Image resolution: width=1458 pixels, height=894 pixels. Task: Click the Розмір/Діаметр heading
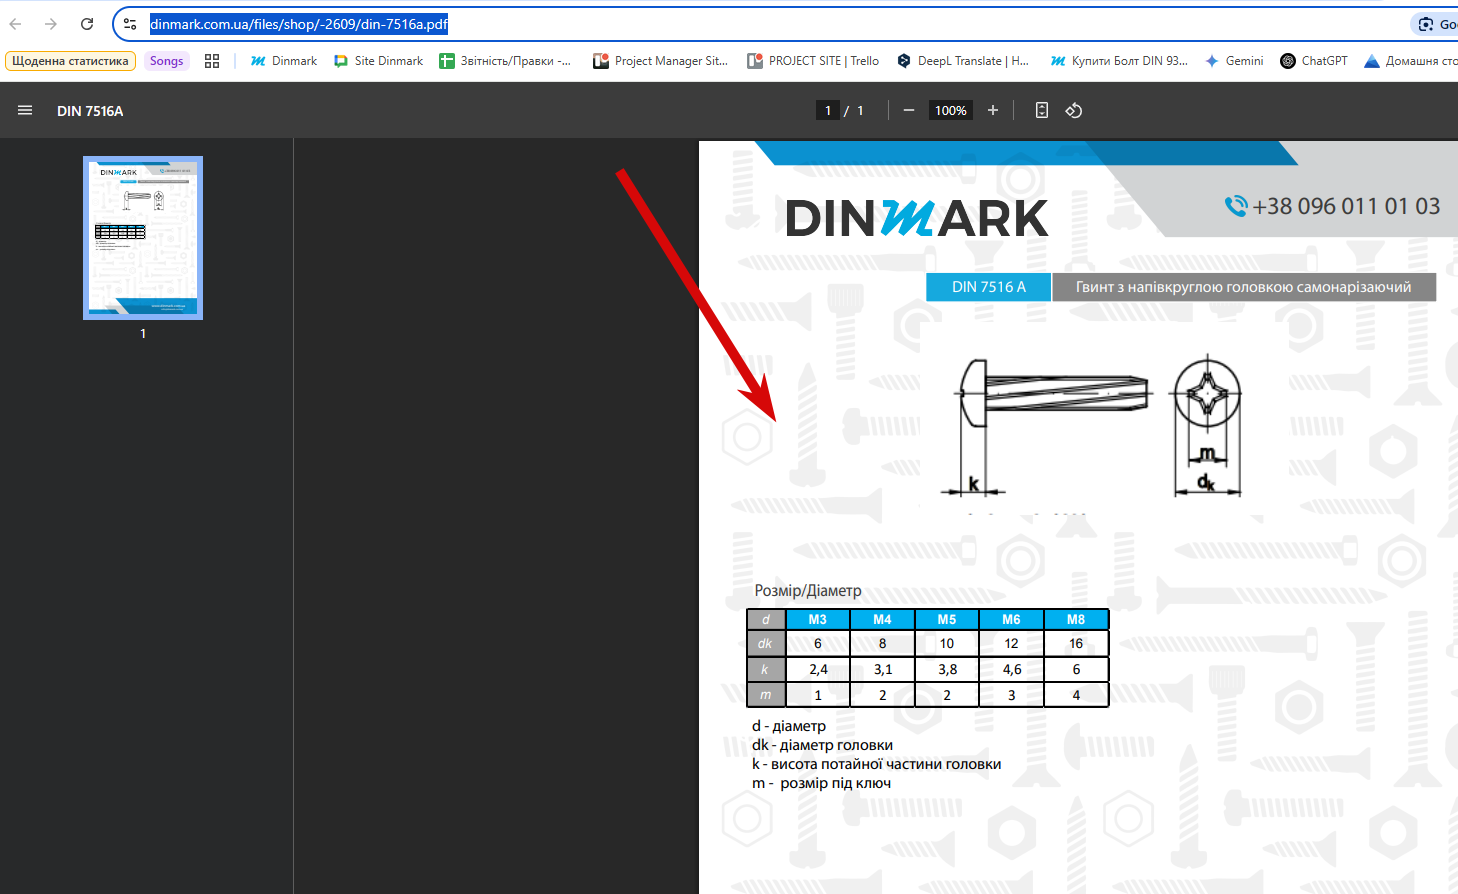click(808, 591)
